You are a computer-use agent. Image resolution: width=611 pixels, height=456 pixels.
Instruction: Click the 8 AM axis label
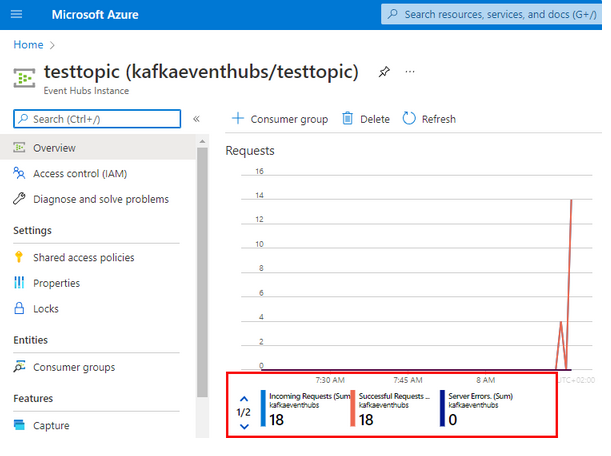click(486, 380)
